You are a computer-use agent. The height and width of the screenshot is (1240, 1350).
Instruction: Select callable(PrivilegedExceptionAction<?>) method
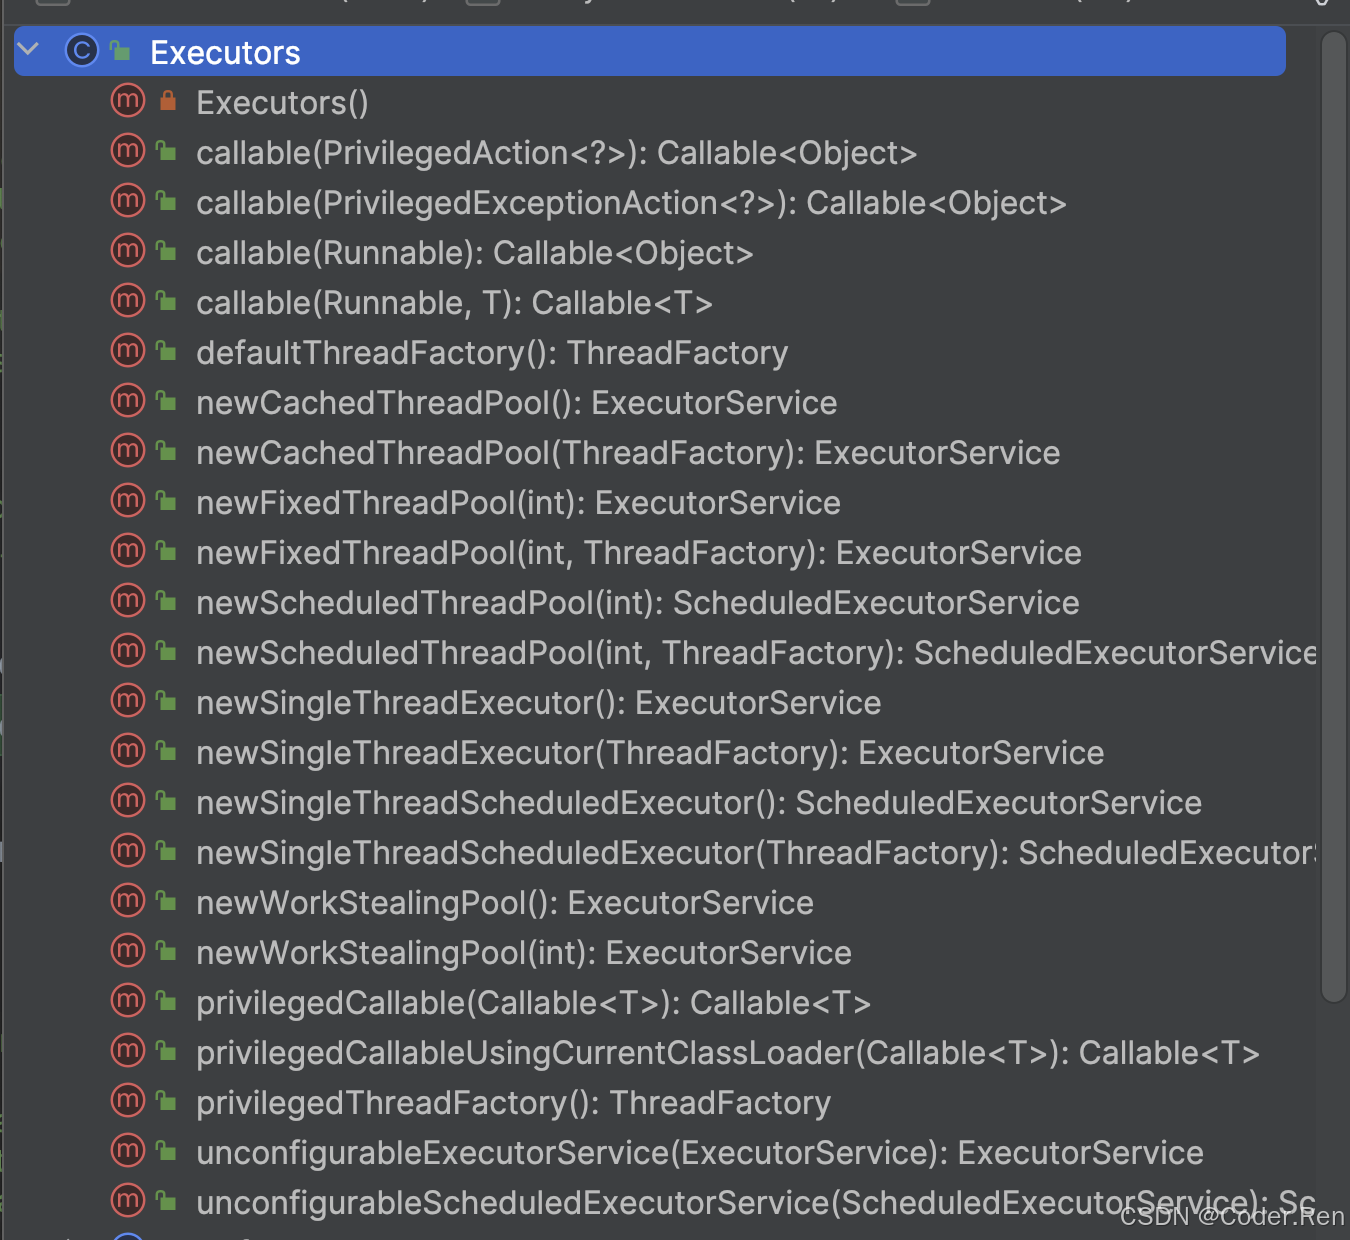point(631,203)
